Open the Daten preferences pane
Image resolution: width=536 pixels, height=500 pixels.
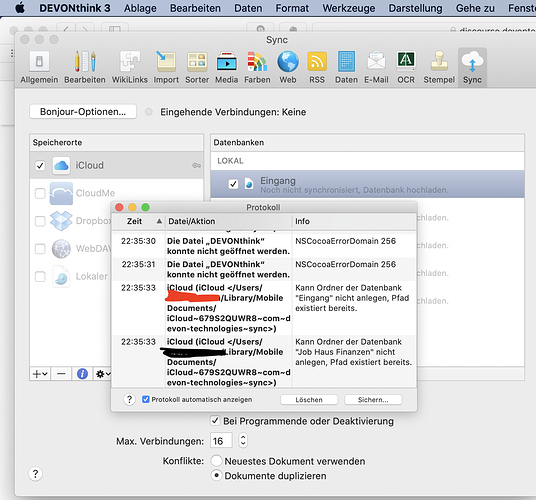(x=346, y=68)
